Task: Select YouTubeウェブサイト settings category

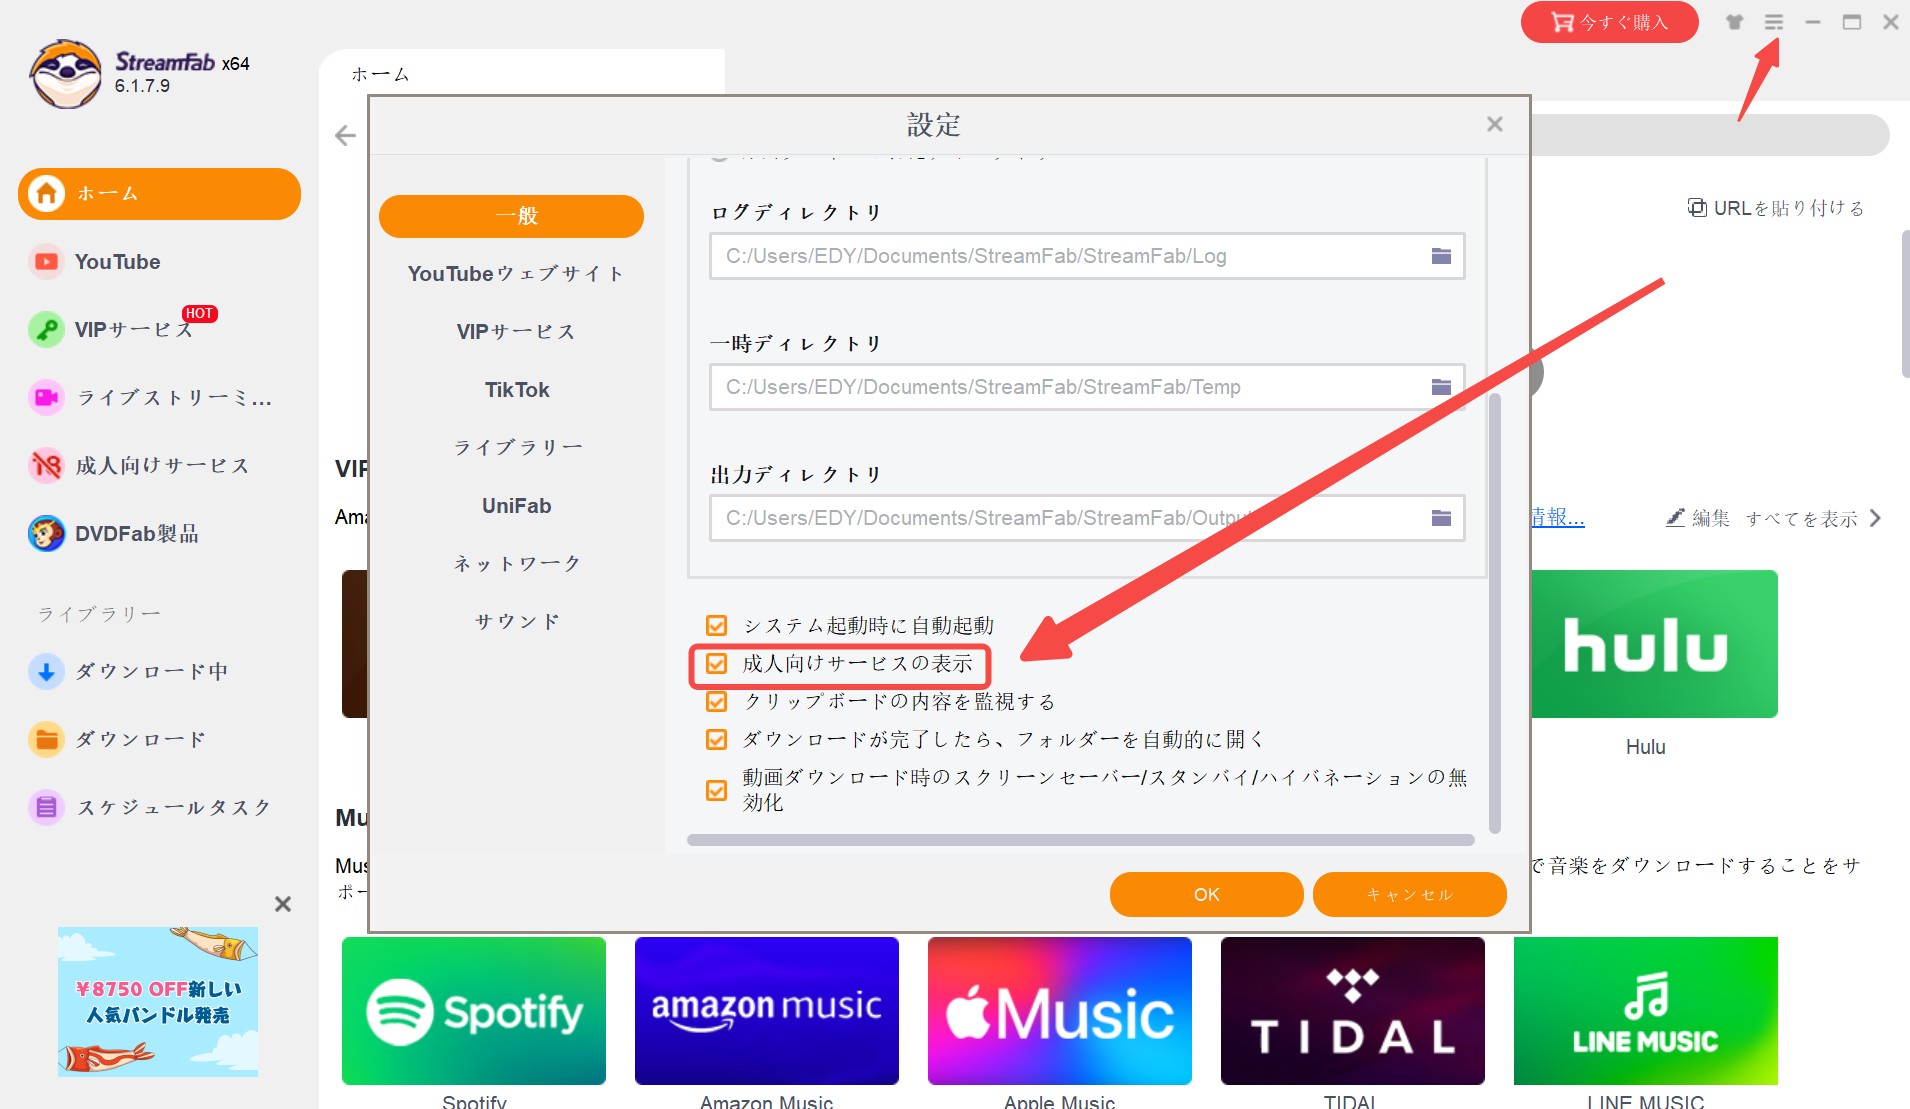Action: click(x=516, y=274)
